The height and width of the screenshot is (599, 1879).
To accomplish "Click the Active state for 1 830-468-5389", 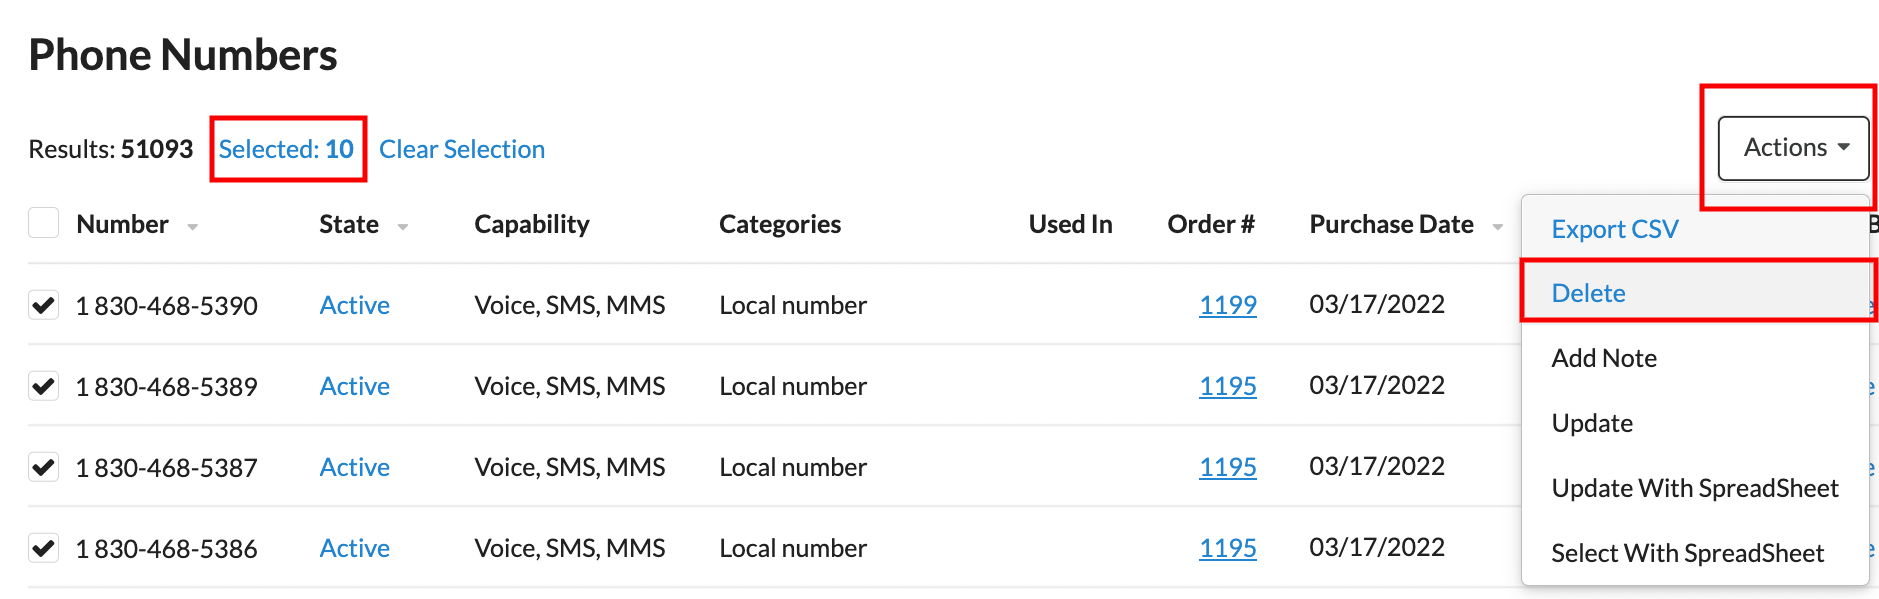I will [x=355, y=386].
